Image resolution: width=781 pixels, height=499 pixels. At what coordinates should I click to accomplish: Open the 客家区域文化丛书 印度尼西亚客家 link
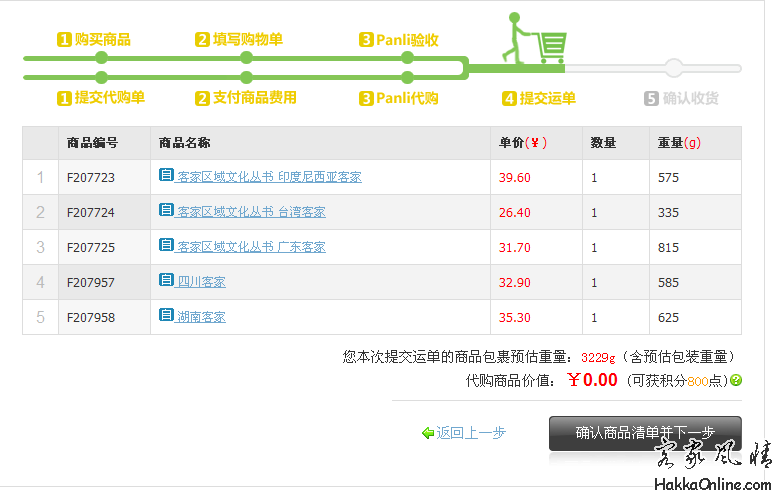tap(269, 177)
